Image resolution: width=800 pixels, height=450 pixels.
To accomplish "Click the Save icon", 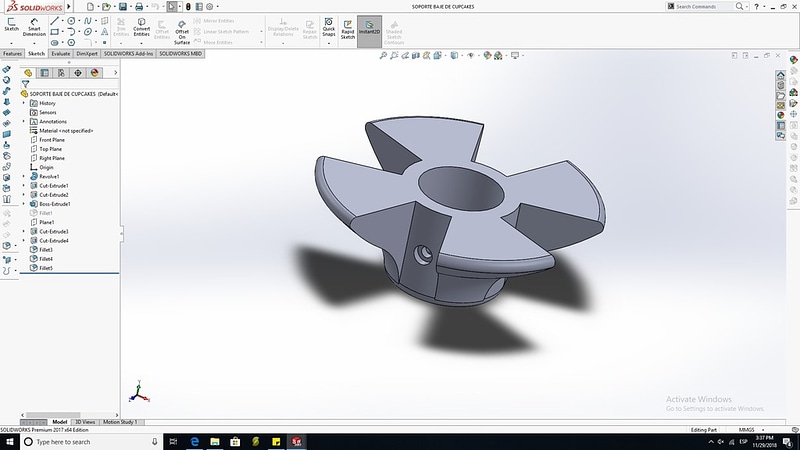I will coord(122,7).
